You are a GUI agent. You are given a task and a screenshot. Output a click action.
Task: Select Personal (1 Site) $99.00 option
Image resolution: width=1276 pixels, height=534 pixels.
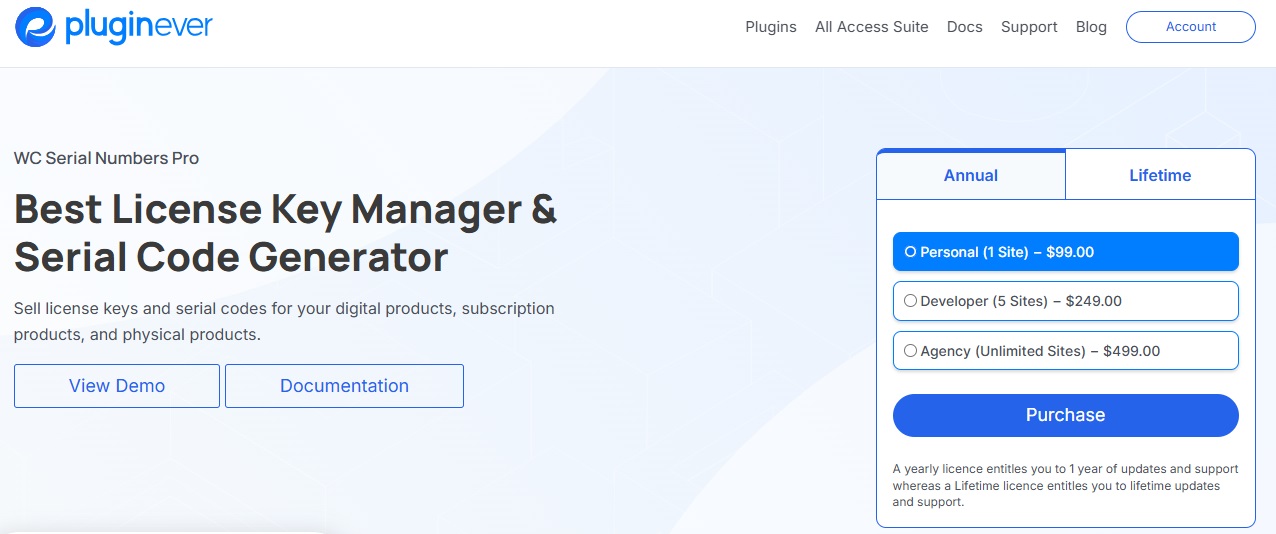tap(1066, 252)
